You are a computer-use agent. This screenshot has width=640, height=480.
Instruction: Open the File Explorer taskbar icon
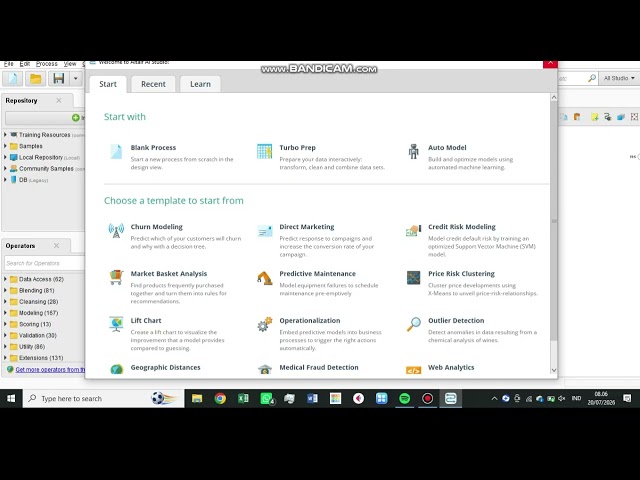197,398
